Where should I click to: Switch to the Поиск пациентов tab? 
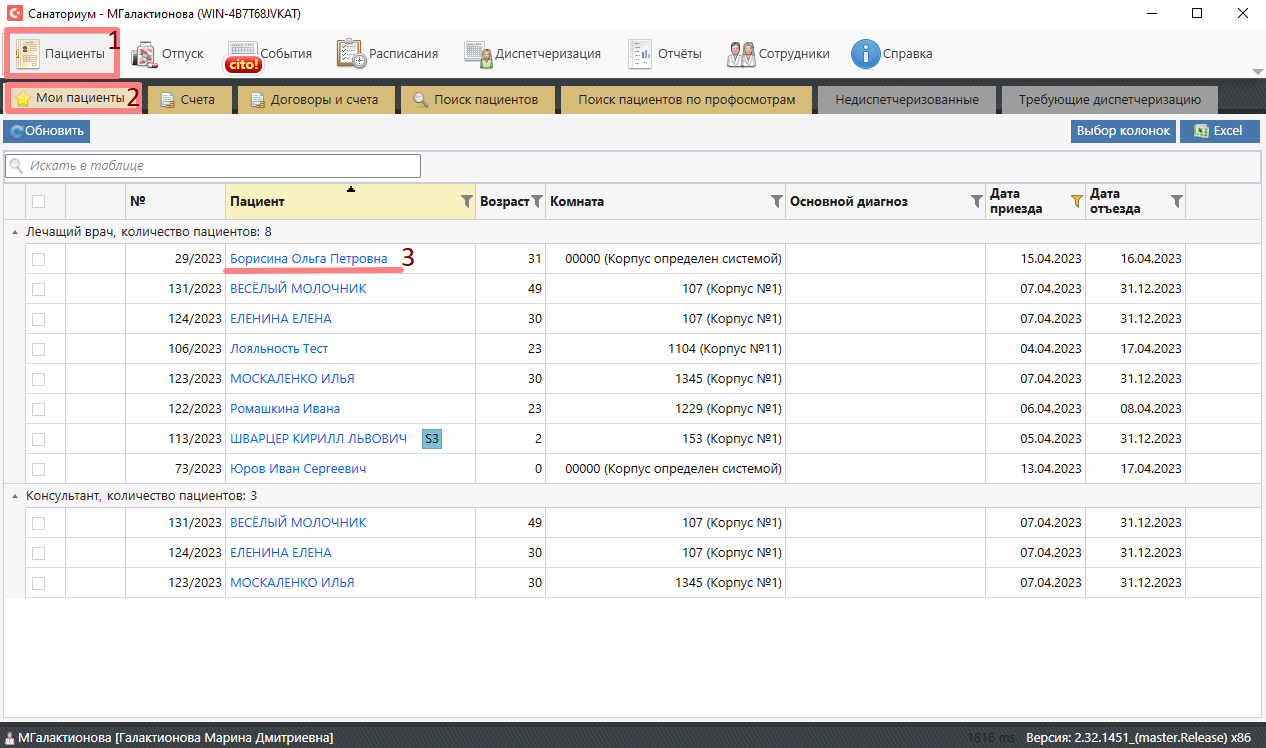(x=476, y=100)
